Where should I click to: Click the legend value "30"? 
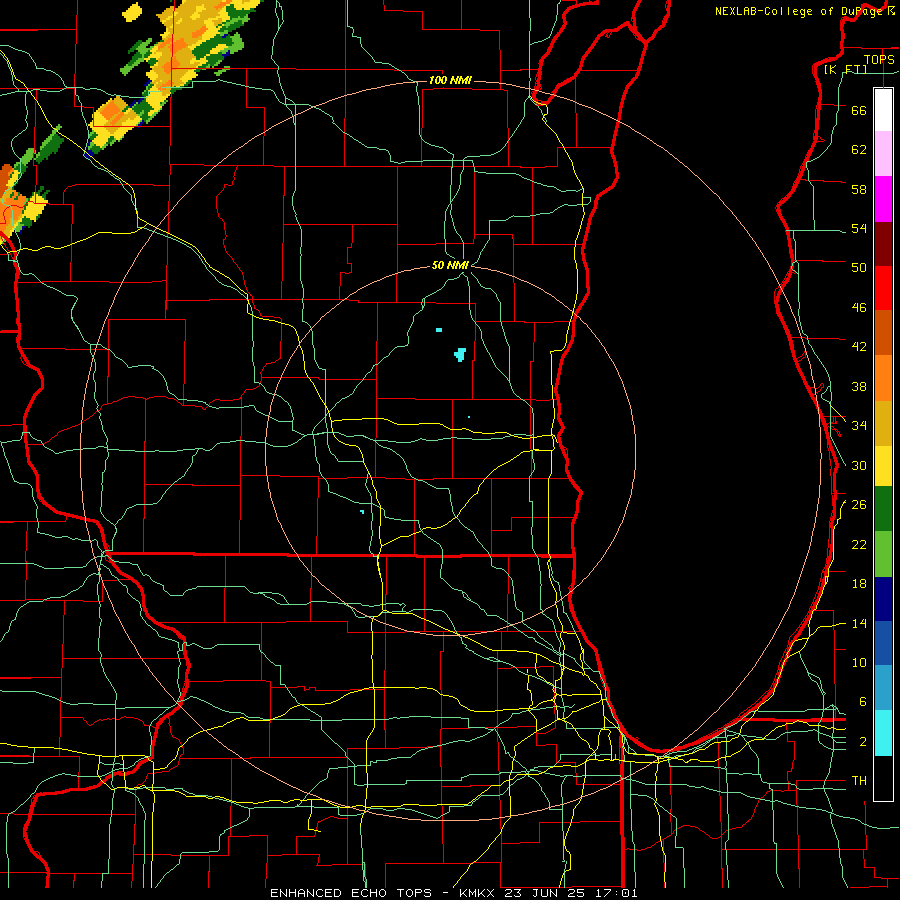(x=859, y=465)
